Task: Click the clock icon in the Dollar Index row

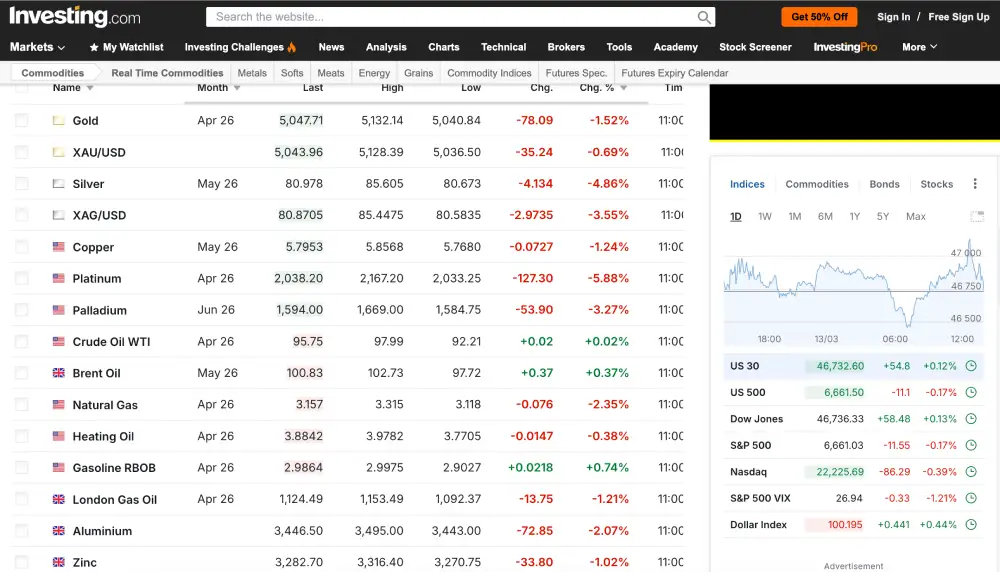Action: click(970, 525)
